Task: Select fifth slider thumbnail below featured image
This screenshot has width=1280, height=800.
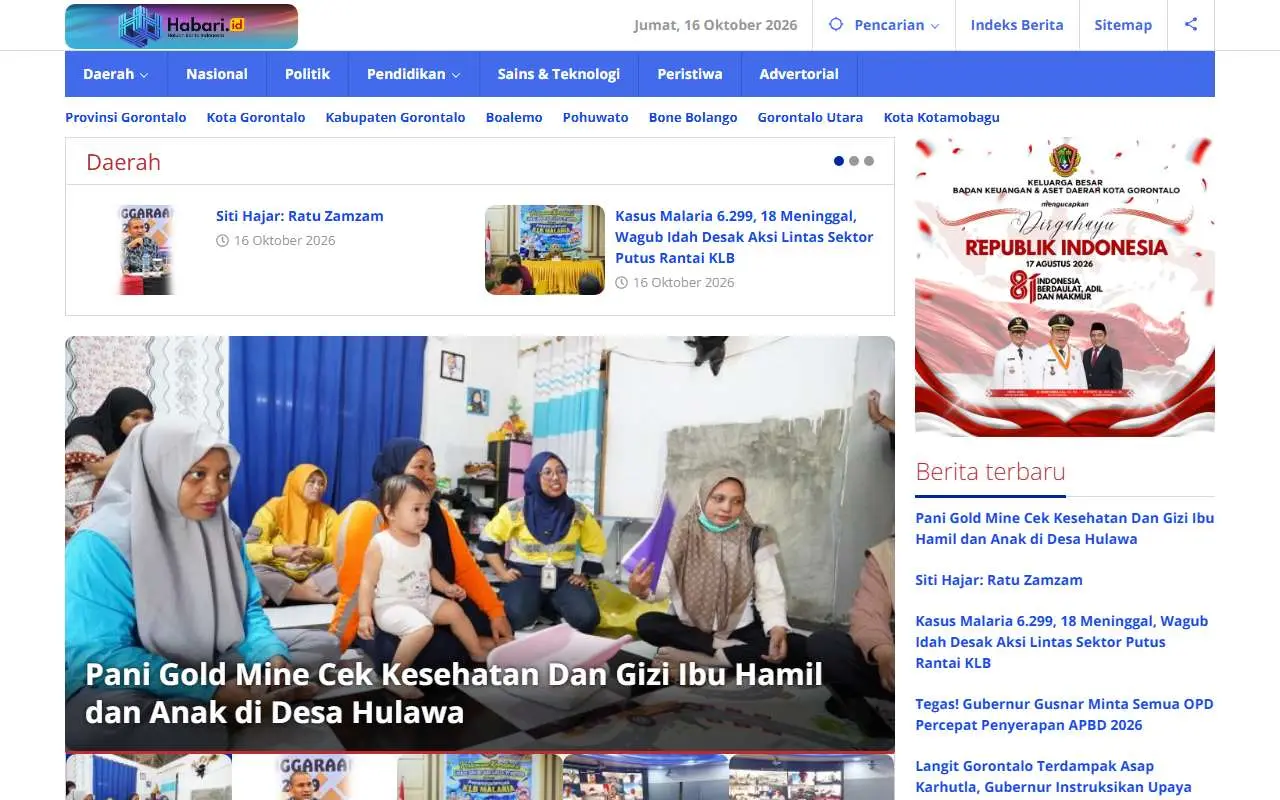Action: click(812, 777)
